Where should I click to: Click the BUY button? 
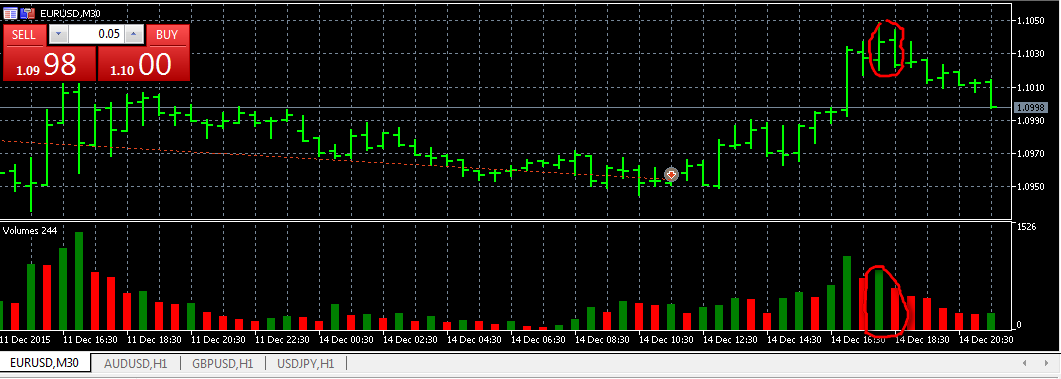tap(167, 35)
